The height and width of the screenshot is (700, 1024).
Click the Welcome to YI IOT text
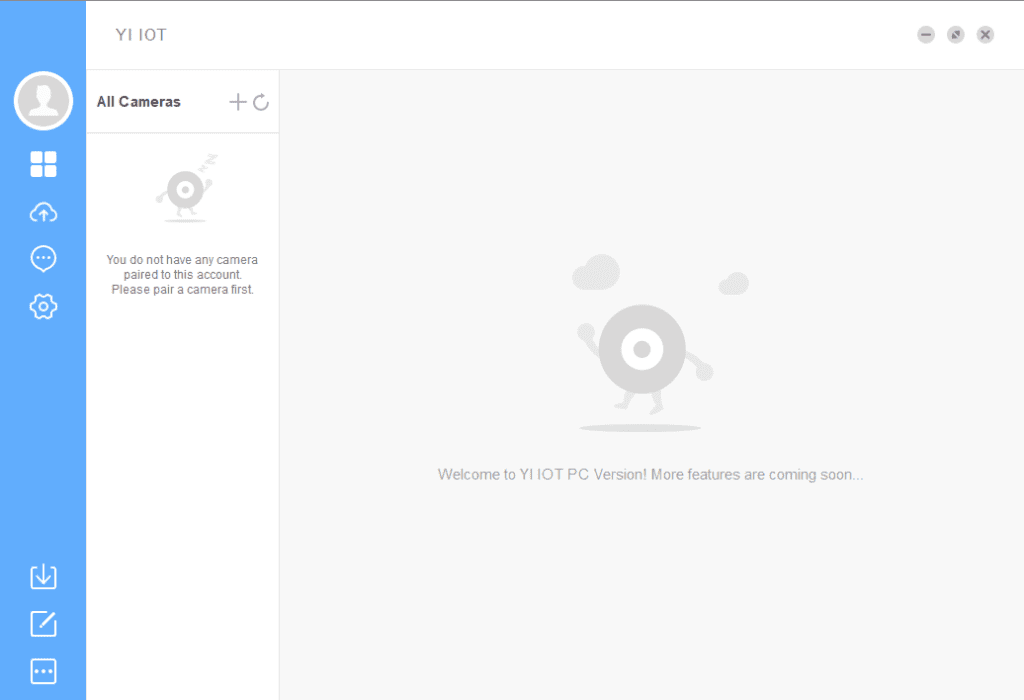pyautogui.click(x=650, y=474)
